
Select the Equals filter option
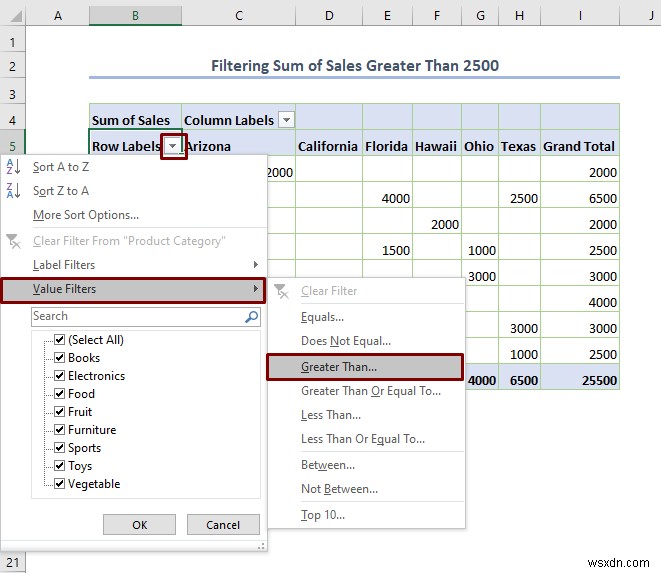click(366, 317)
